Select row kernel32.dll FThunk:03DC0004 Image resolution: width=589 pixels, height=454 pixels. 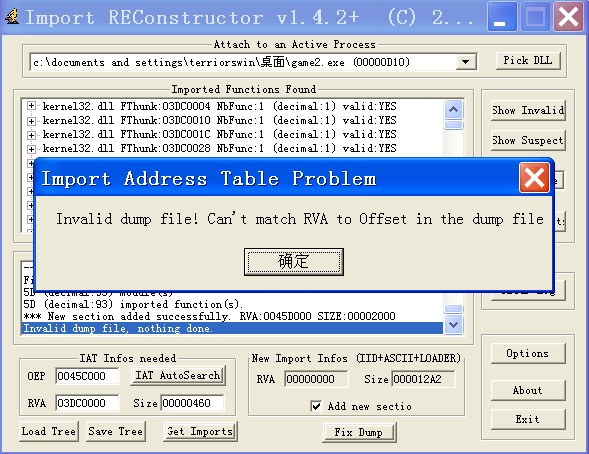click(219, 106)
